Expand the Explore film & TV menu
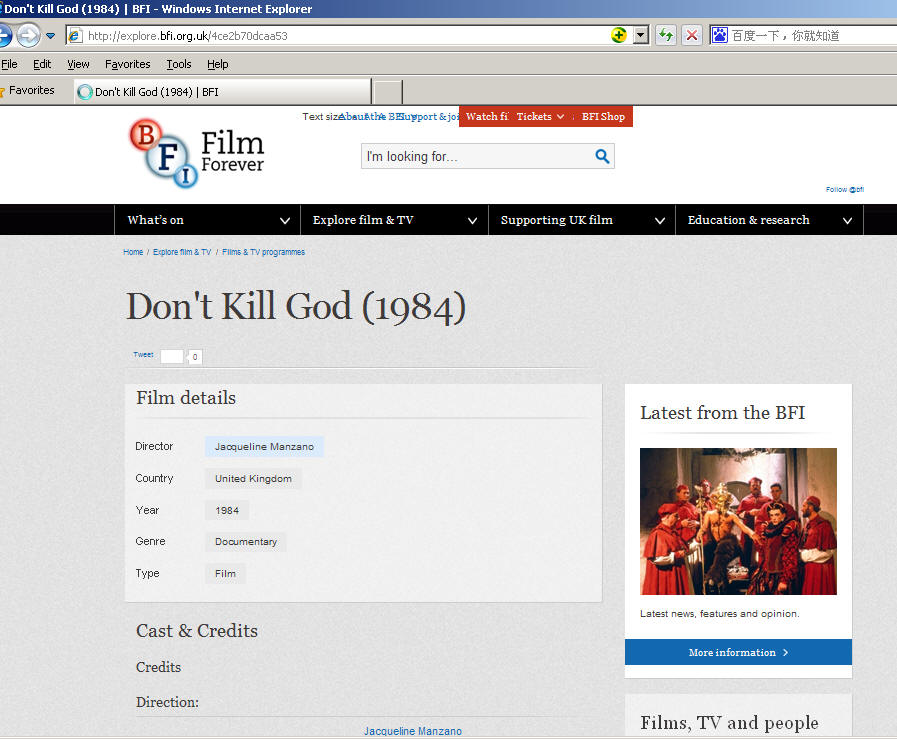Viewport: 897px width, 740px height. point(394,220)
